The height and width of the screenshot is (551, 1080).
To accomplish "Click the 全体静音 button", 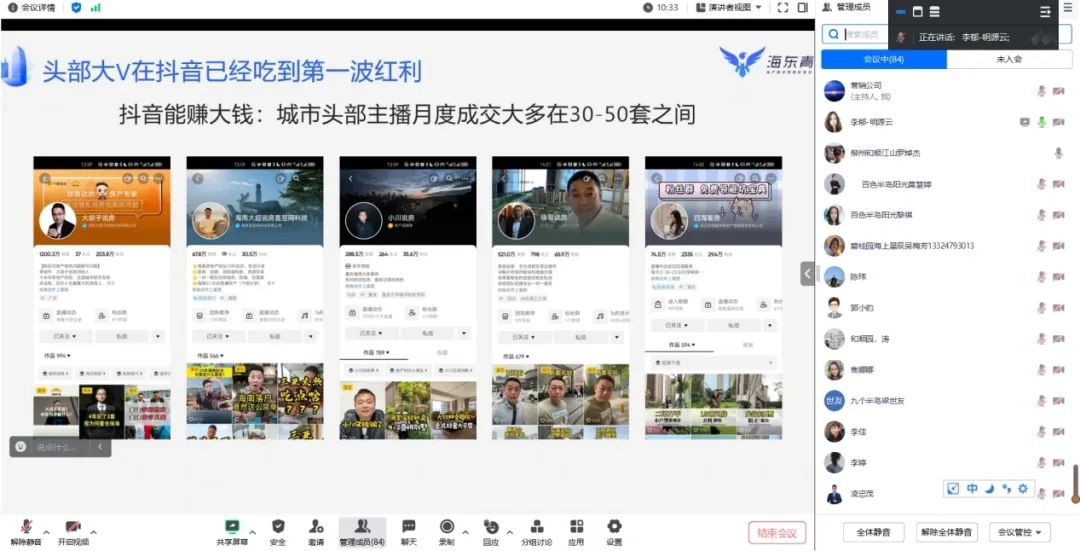I will (873, 532).
